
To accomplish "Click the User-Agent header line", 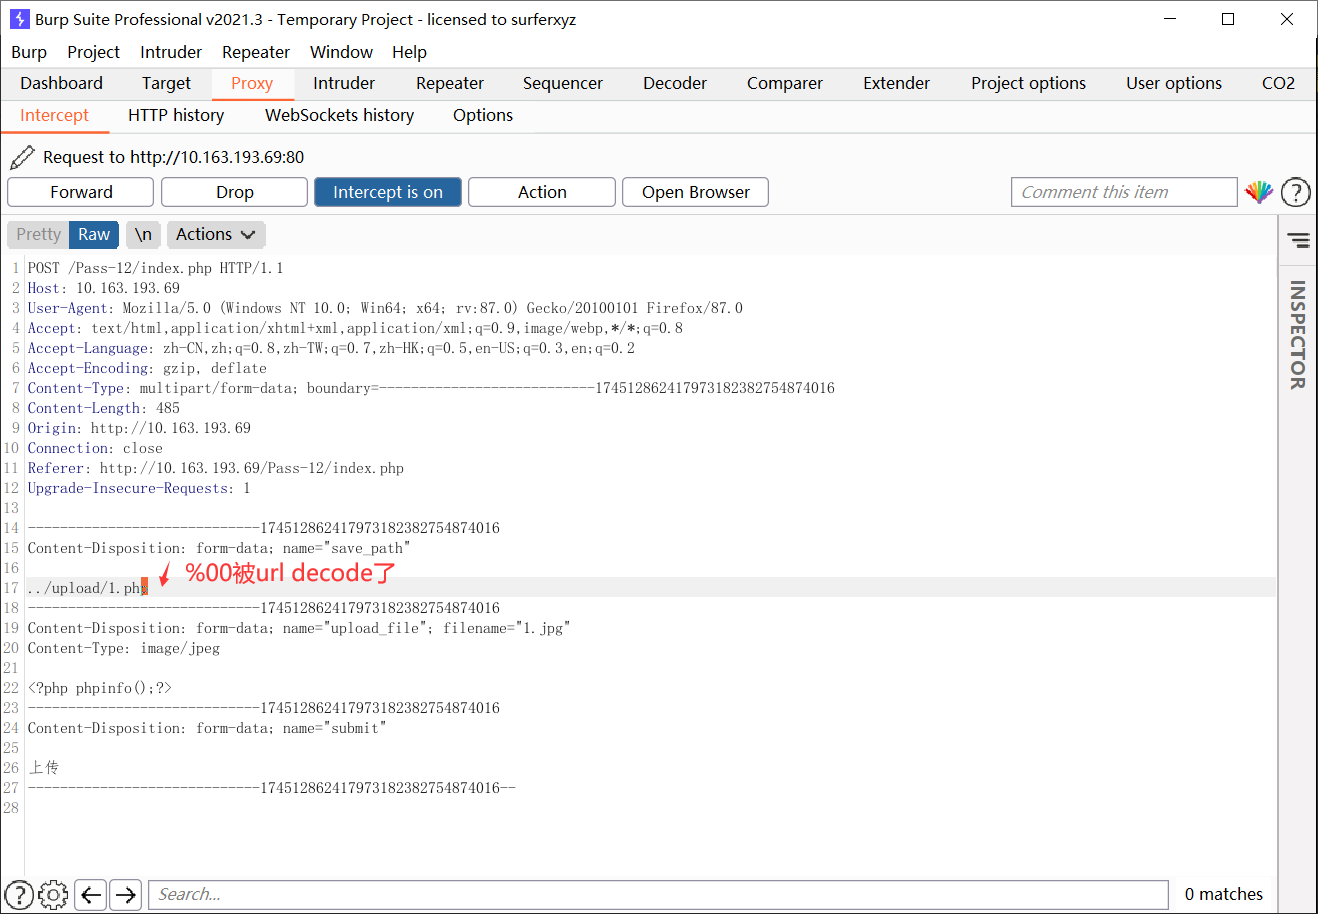I will pos(385,308).
